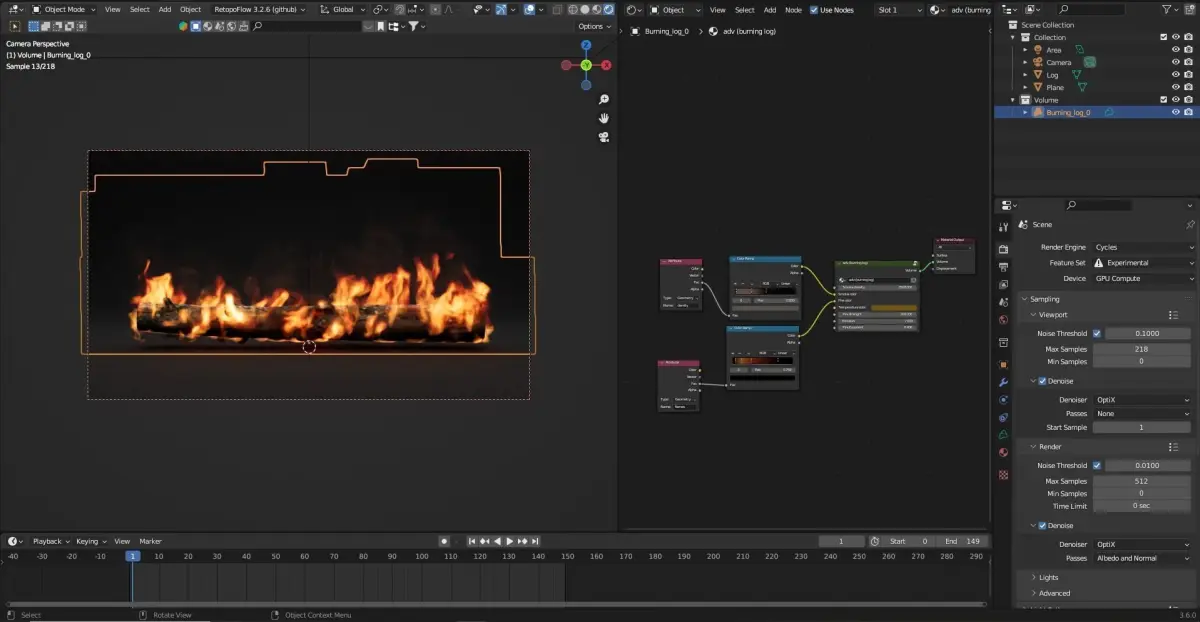The image size is (1200, 622).
Task: Open the Object Mode dropdown
Action: click(x=65, y=9)
